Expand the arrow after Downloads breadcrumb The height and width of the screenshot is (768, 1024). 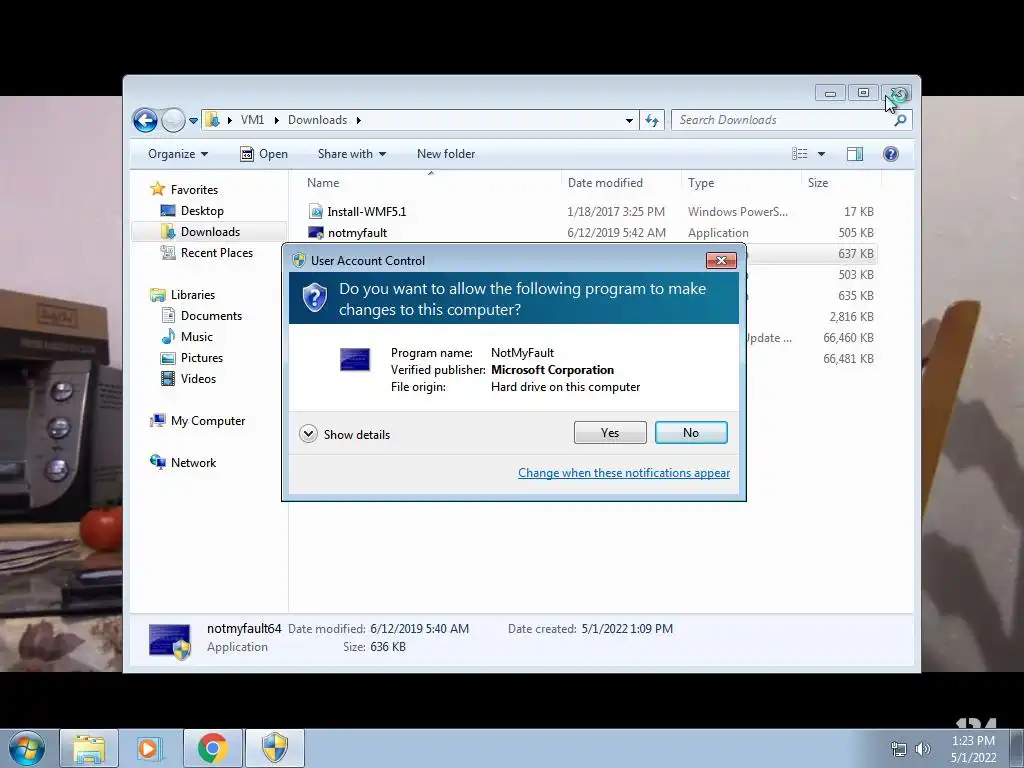(359, 120)
